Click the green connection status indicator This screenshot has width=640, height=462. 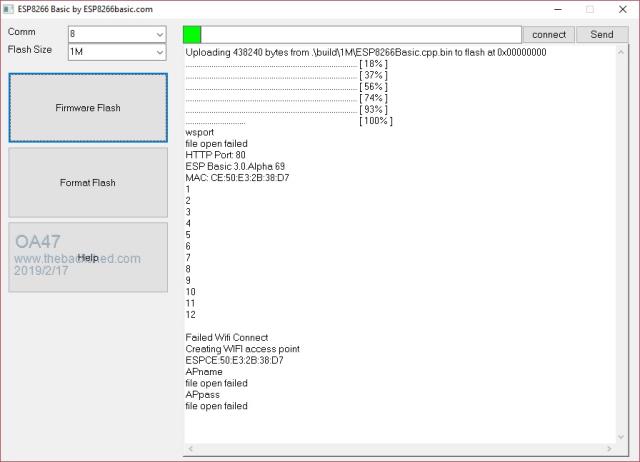192,34
